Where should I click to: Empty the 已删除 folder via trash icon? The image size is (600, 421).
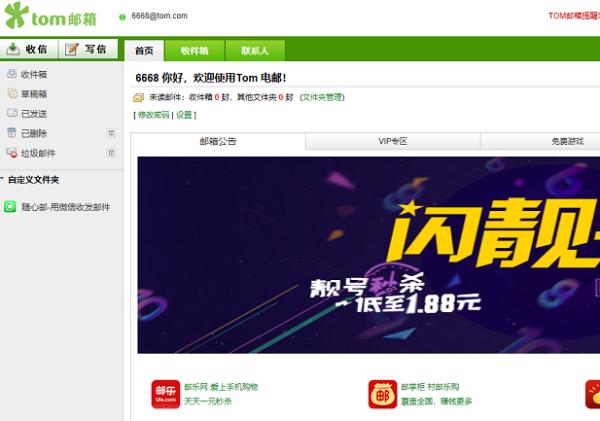111,133
